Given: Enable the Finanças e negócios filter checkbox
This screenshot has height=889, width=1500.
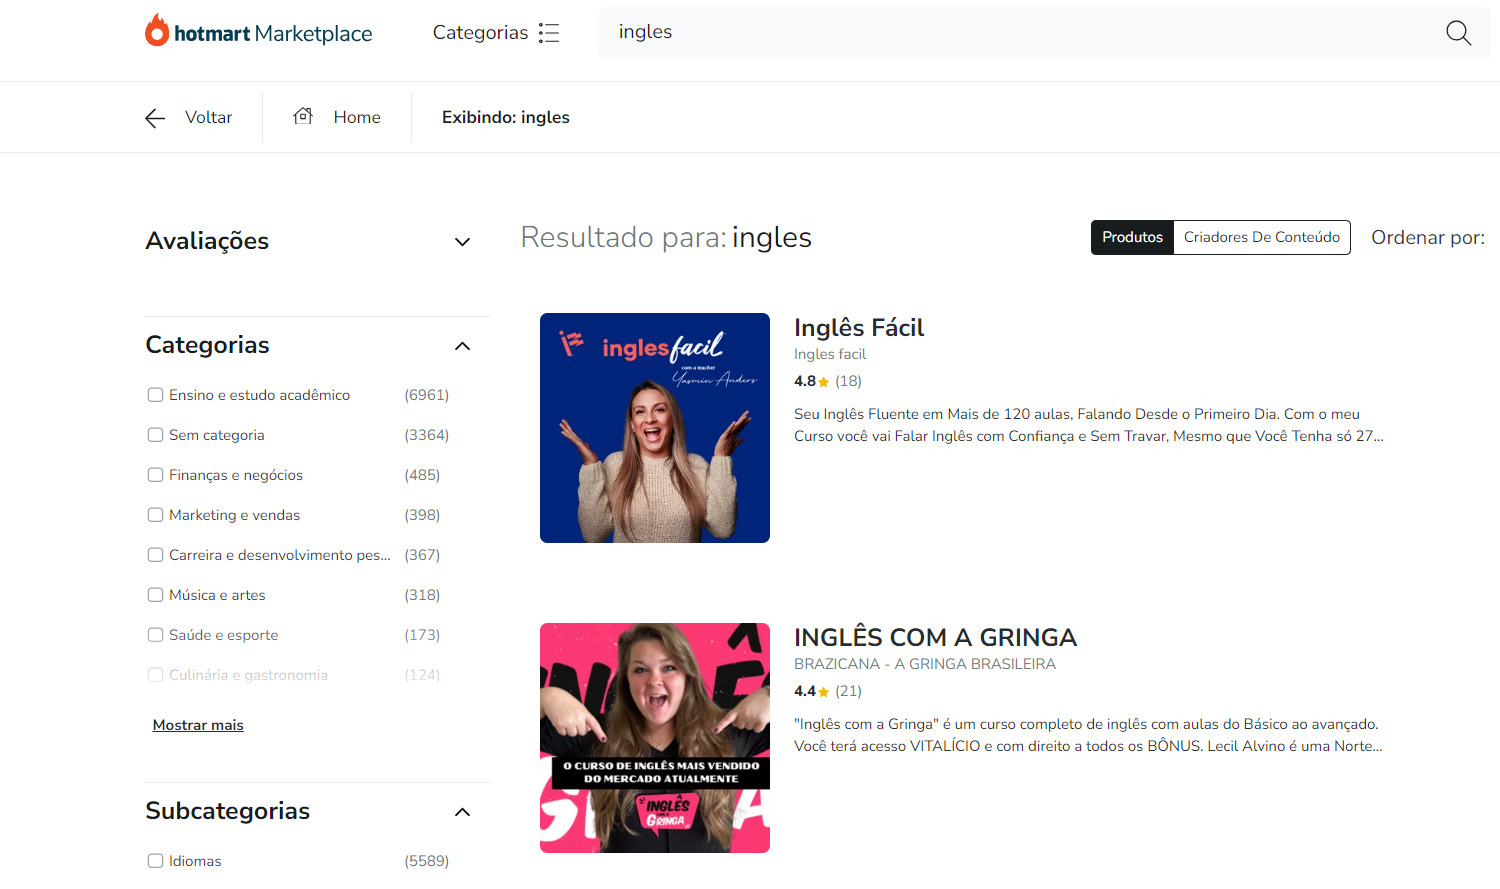Looking at the screenshot, I should pos(155,475).
